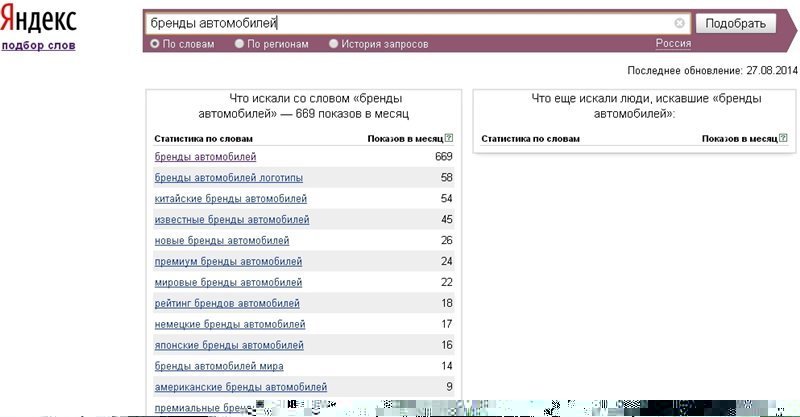Image resolution: width=800 pixels, height=417 pixels.
Task: Click right Статистика по словам column header
Action: coord(531,139)
